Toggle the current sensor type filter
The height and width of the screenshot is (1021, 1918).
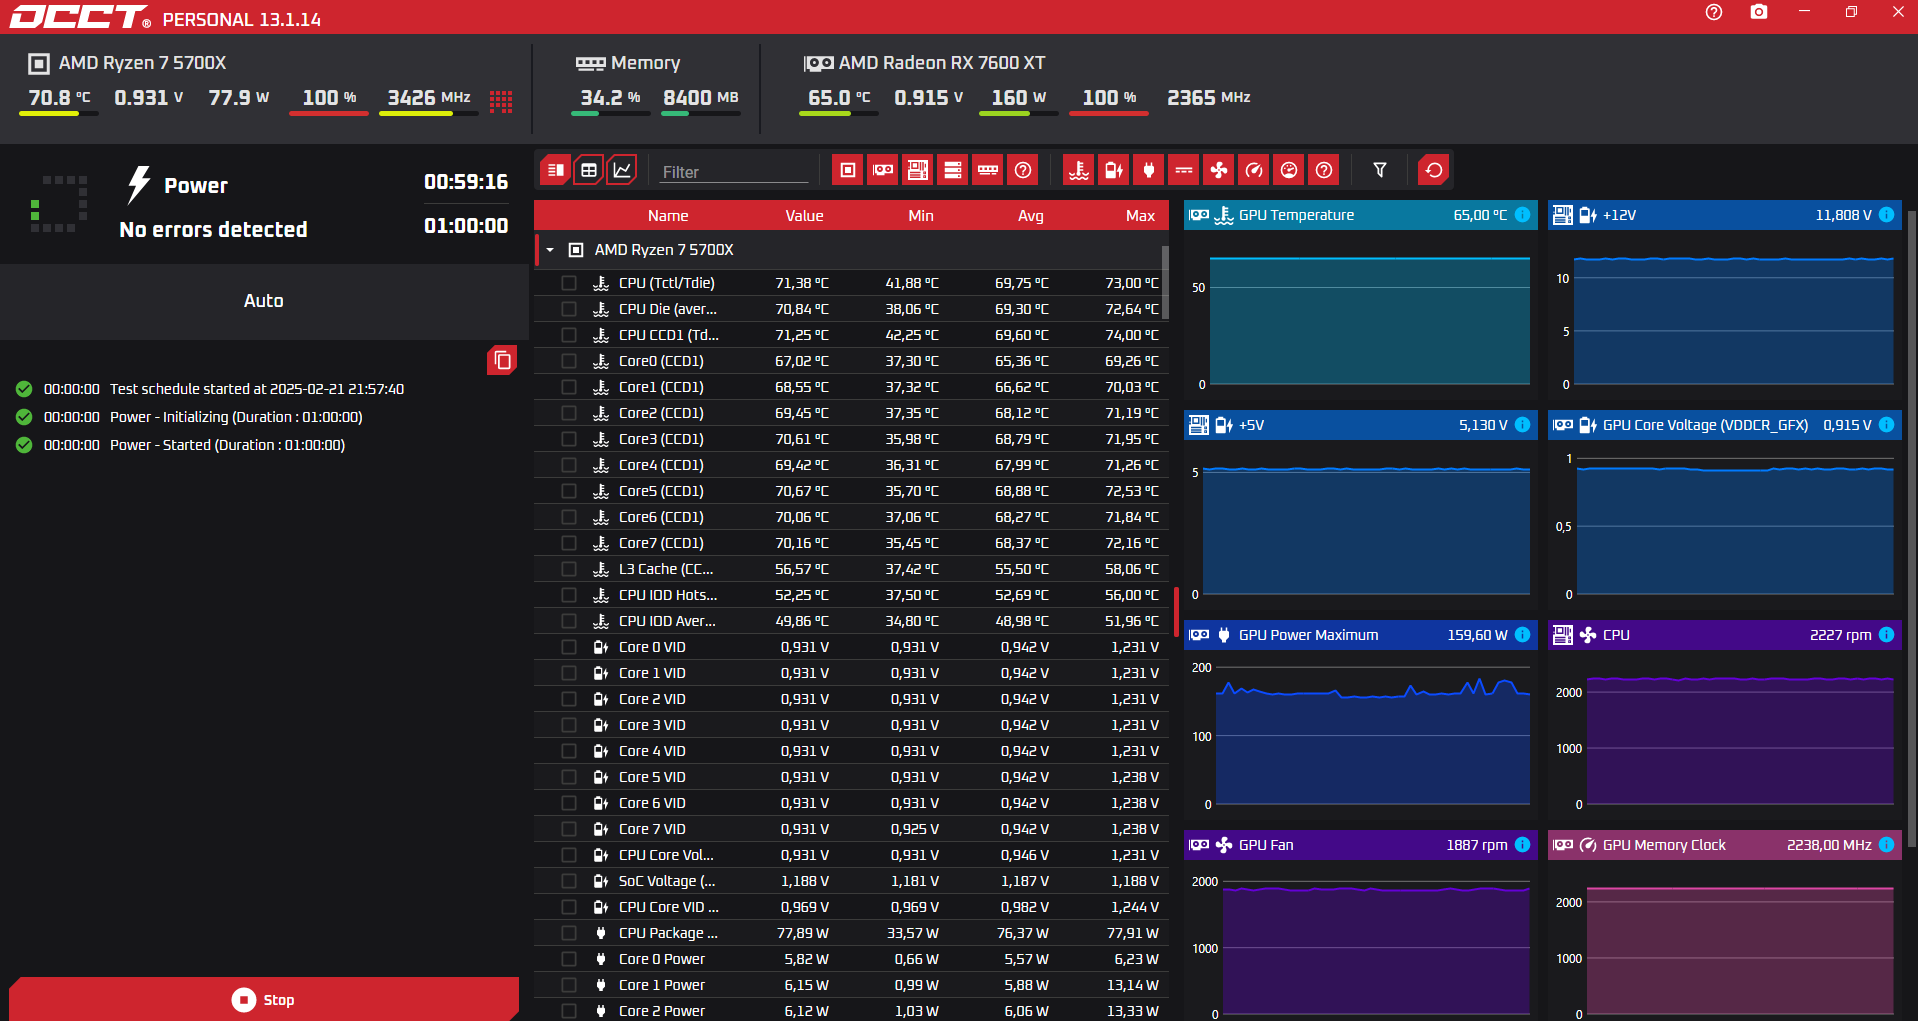[x=1184, y=170]
